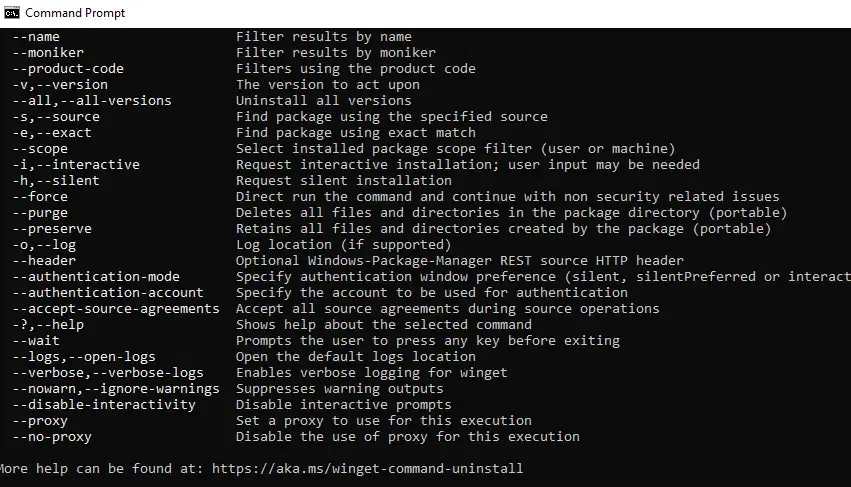Click the -i,--interactive option
This screenshot has height=487, width=851.
(76, 165)
